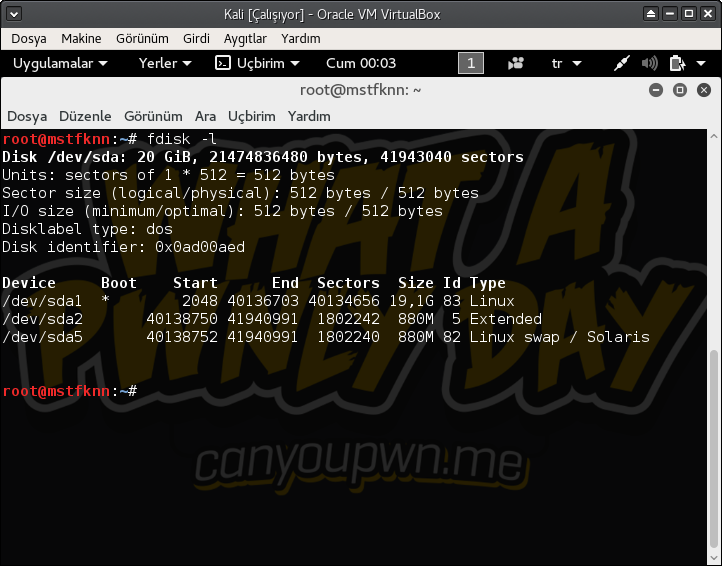The image size is (722, 566).
Task: Click the volume speaker icon
Action: [x=649, y=63]
